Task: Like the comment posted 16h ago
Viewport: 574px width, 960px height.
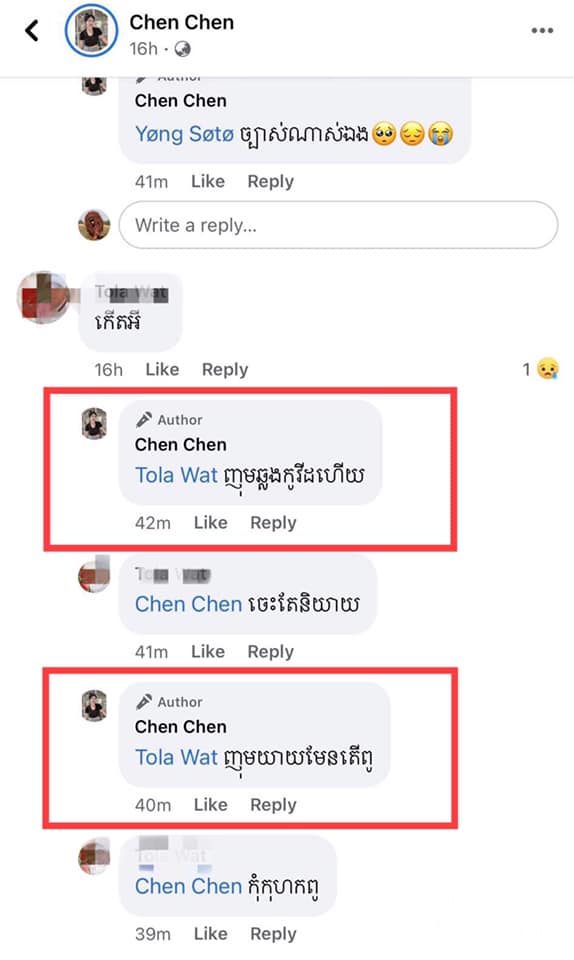Action: pyautogui.click(x=162, y=369)
